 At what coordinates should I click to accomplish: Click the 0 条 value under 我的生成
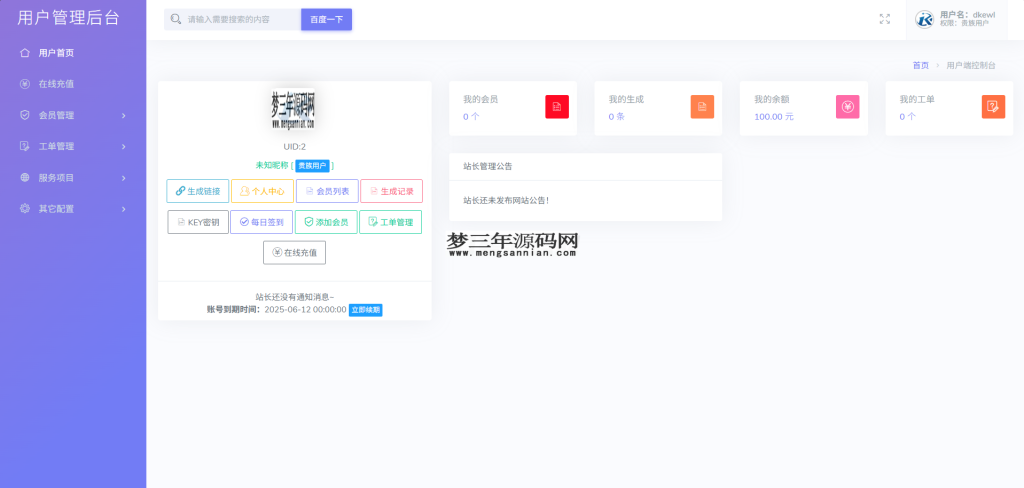pos(616,116)
